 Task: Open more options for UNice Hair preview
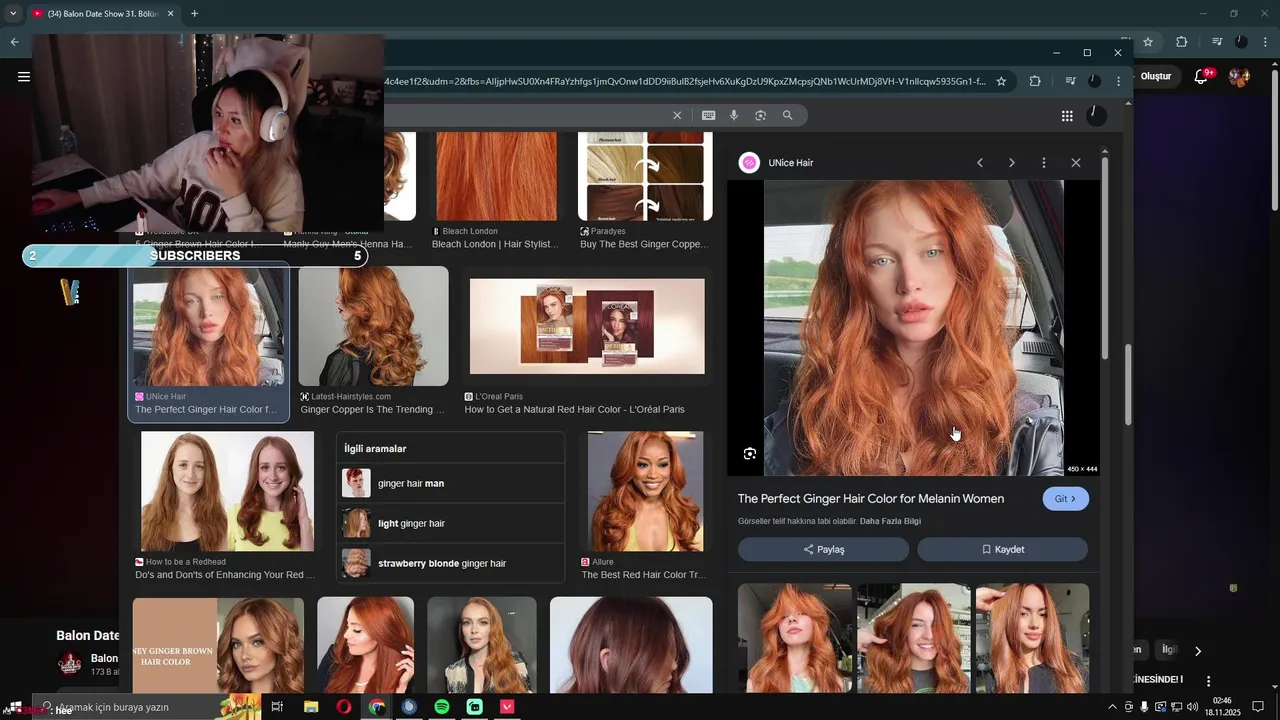pyautogui.click(x=1043, y=163)
